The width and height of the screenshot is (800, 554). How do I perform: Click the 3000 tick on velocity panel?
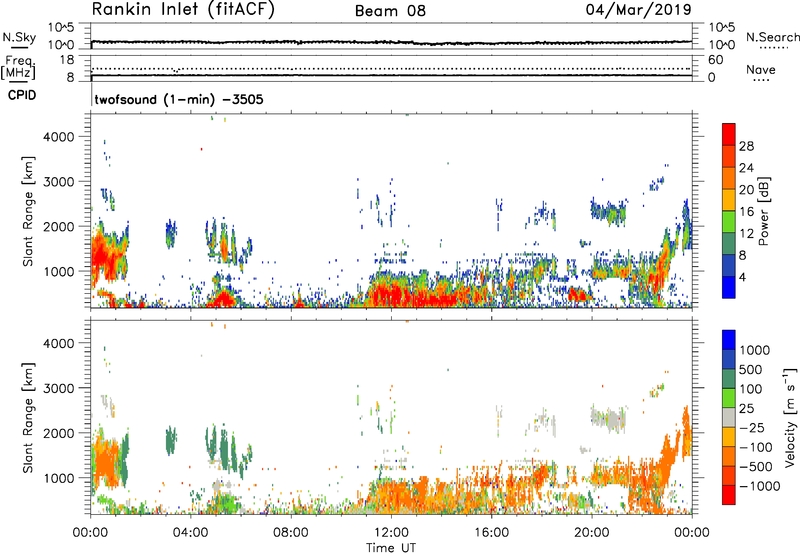point(59,388)
